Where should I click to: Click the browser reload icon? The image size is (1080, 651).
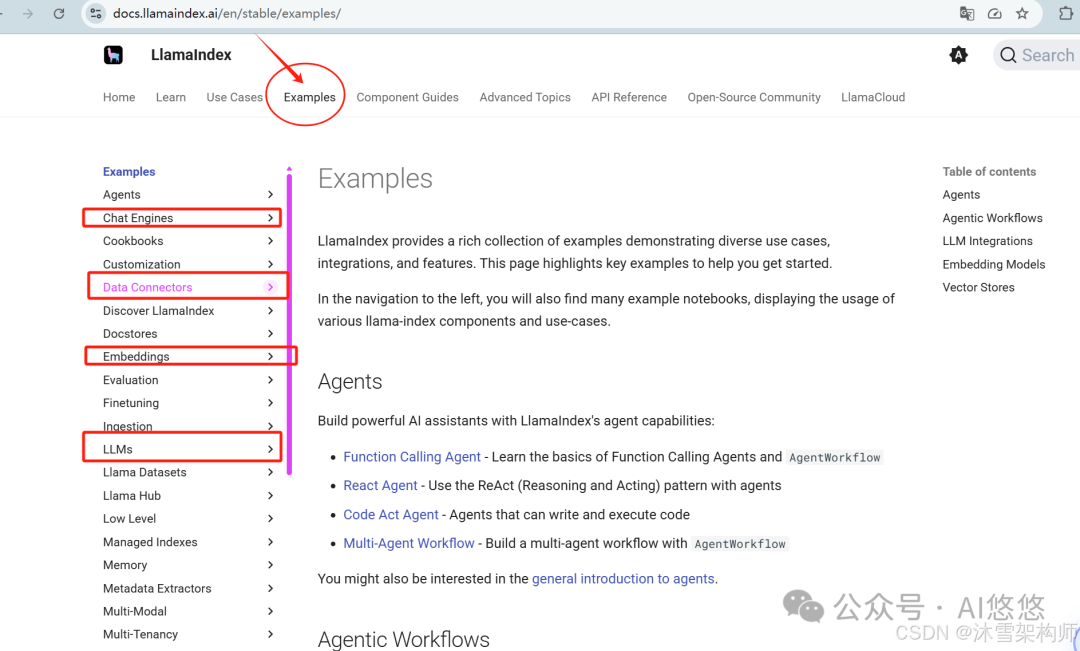coord(59,13)
